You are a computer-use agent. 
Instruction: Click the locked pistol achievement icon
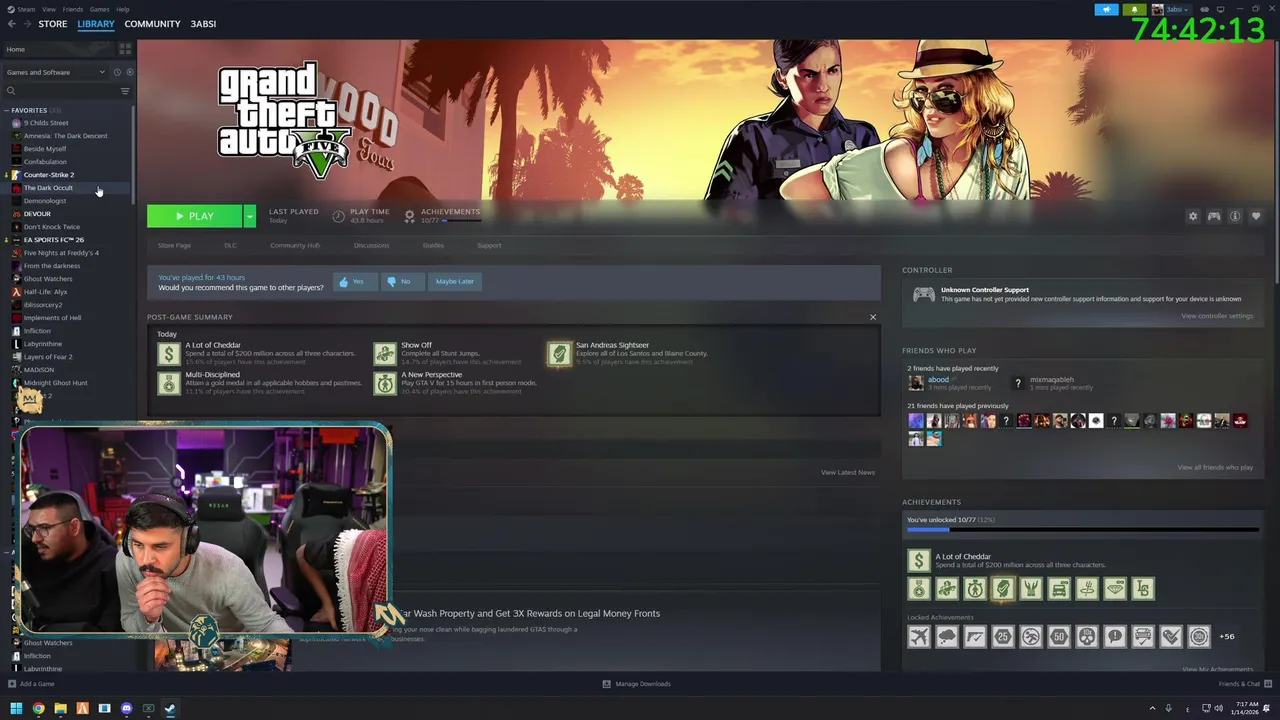(x=975, y=636)
